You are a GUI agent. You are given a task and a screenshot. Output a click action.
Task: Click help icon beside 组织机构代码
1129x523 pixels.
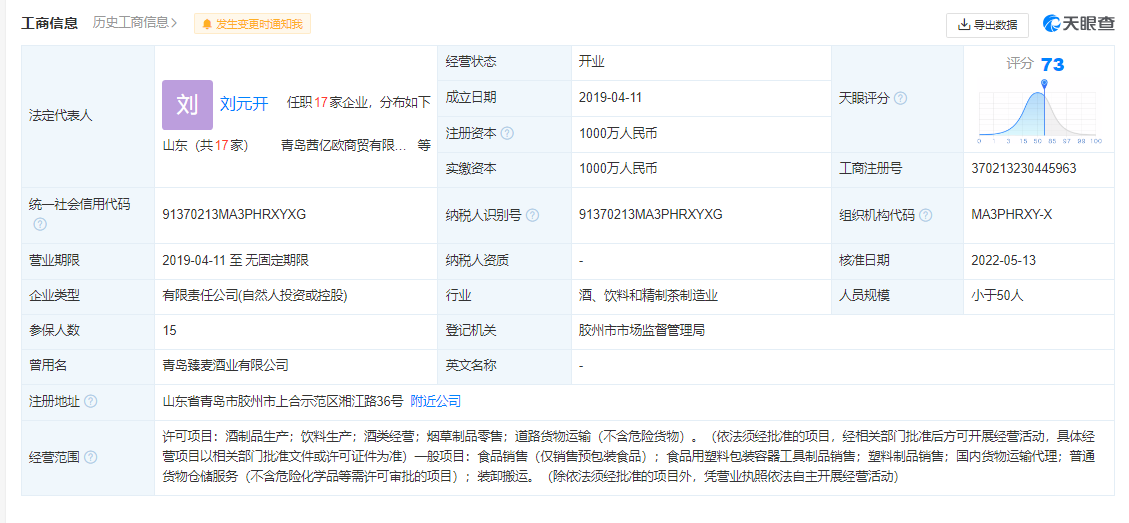(x=925, y=215)
